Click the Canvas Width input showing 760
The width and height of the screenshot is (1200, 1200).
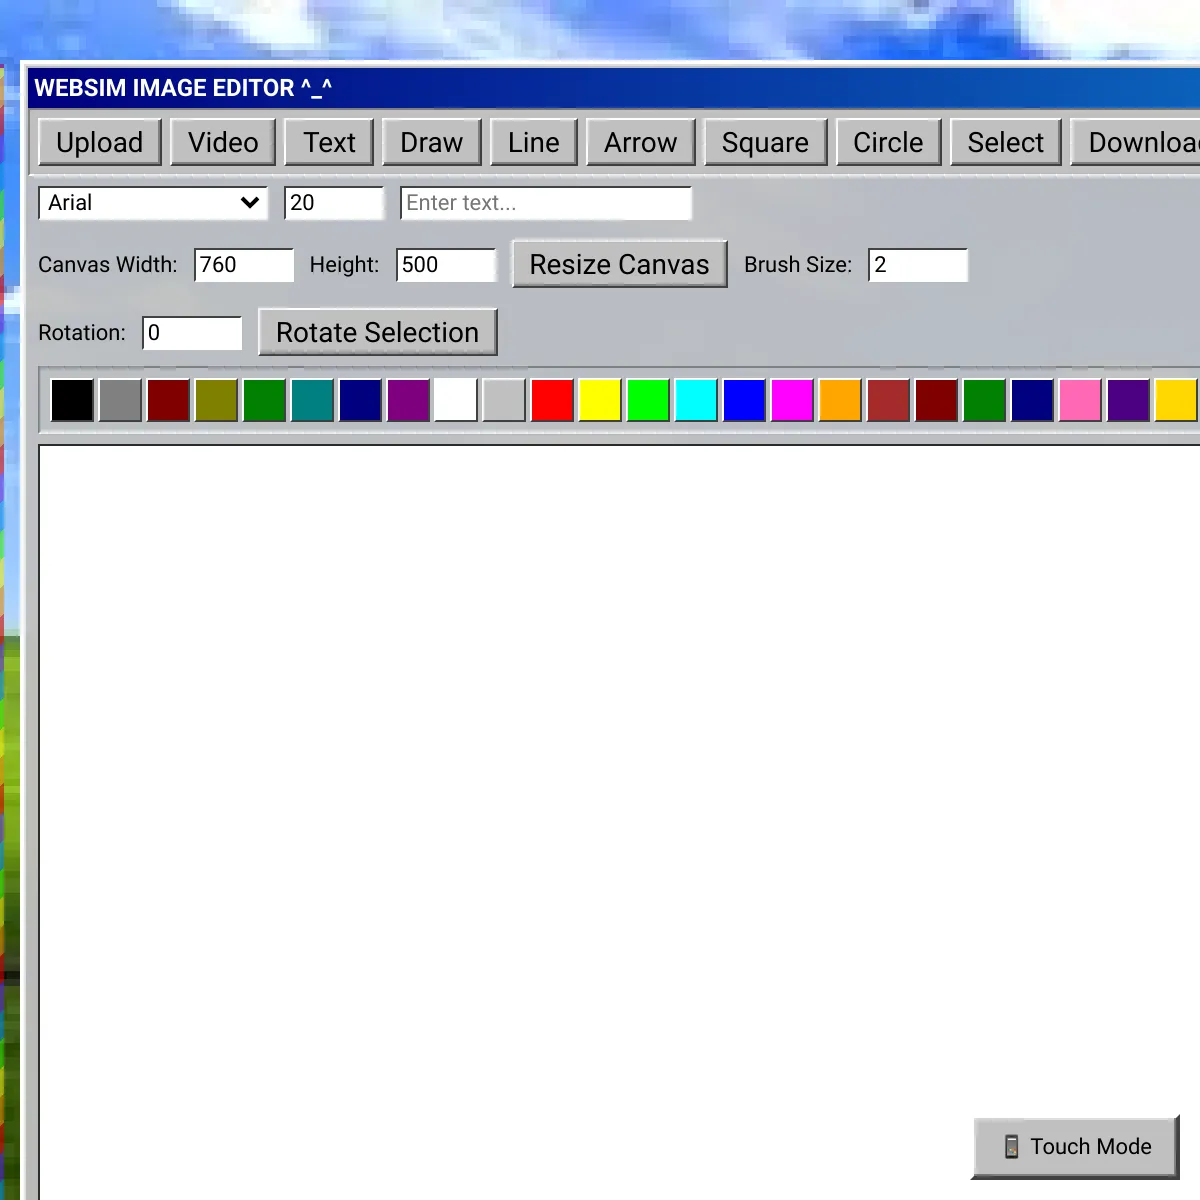pyautogui.click(x=243, y=264)
